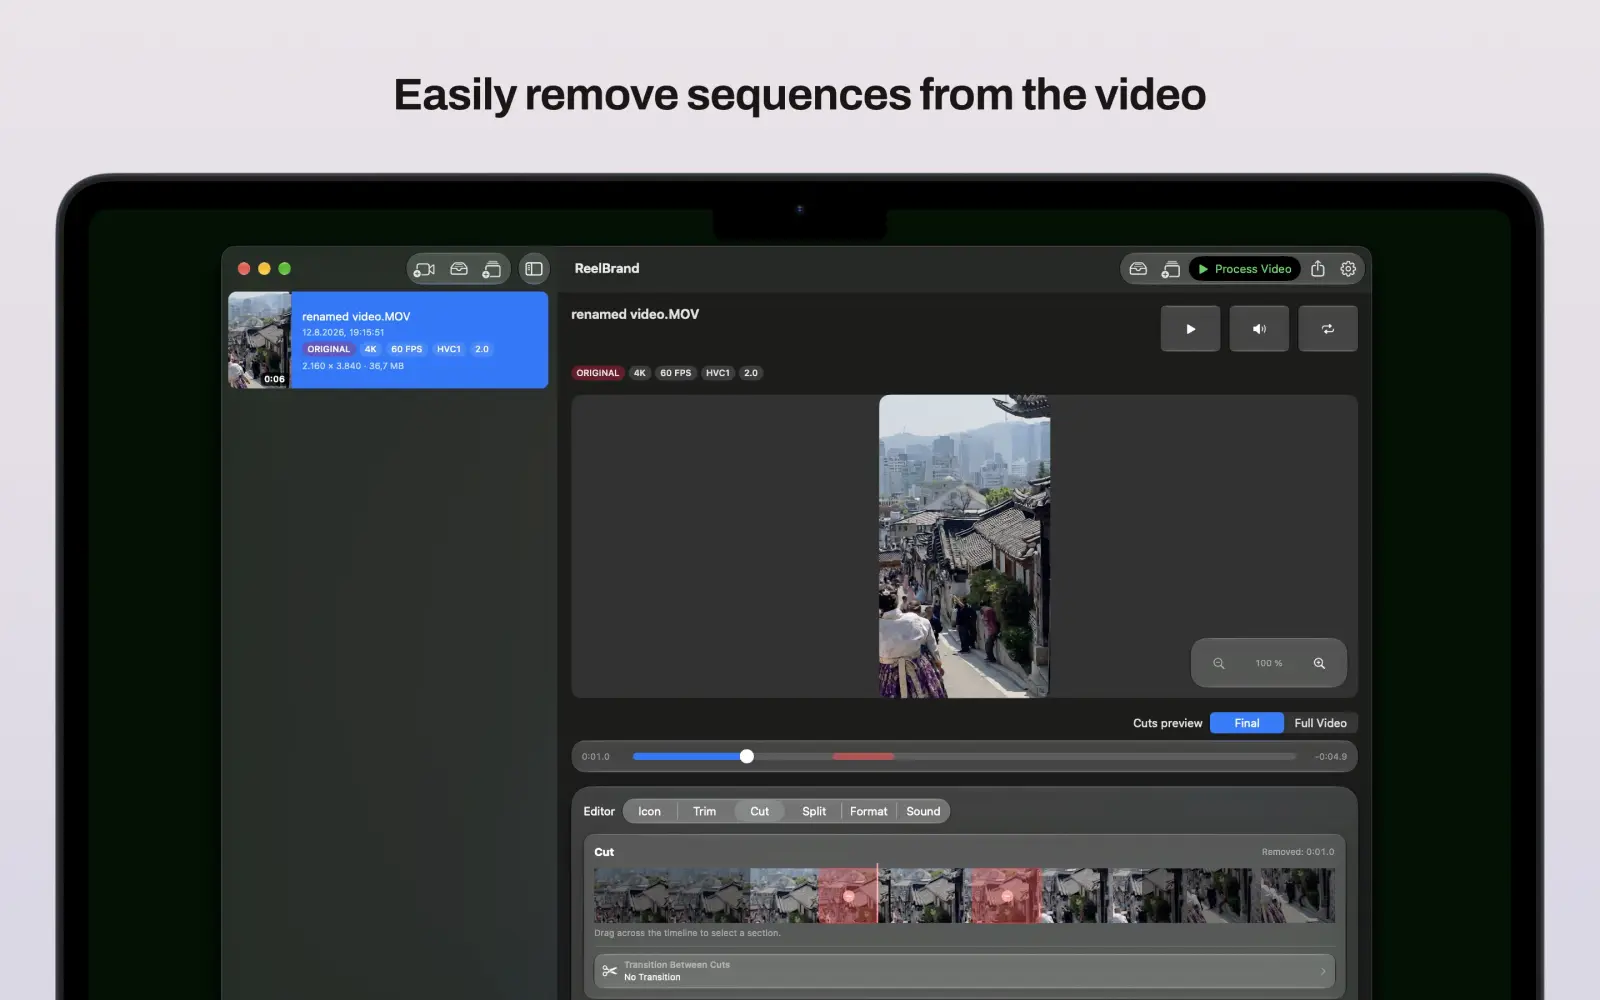Click the add-stack icon beside the sidebar toggle
1600x1000 pixels.
click(491, 269)
